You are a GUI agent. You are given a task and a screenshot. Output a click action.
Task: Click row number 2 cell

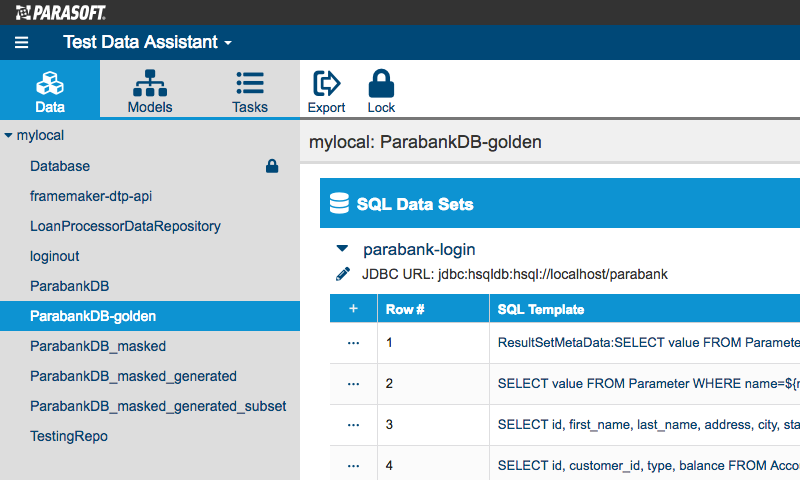click(x=433, y=384)
